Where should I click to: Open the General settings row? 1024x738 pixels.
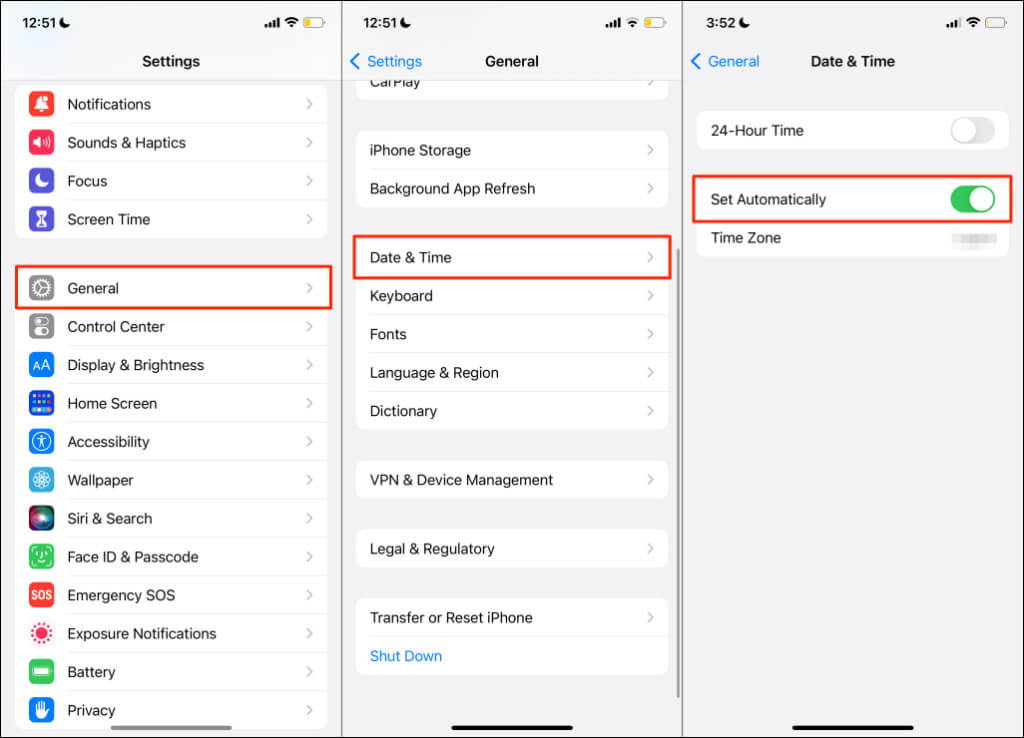(174, 287)
